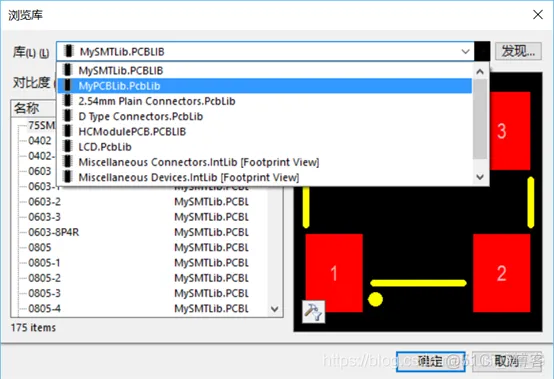554x379 pixels.
Task: Choose MyPCBLib.PcbLib library entry
Action: coord(265,86)
